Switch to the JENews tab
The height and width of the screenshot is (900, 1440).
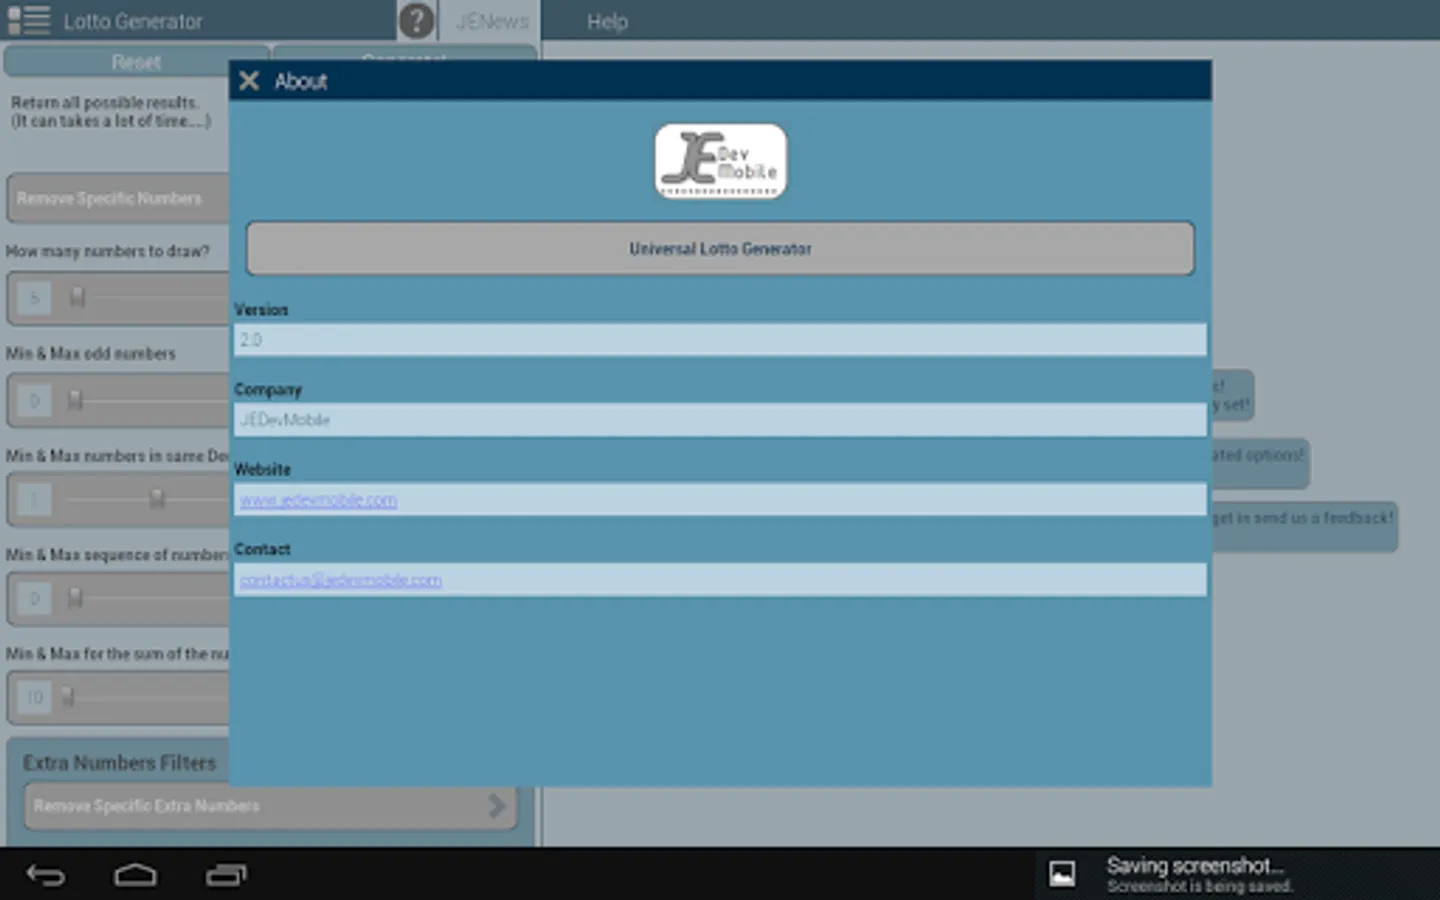pyautogui.click(x=491, y=21)
